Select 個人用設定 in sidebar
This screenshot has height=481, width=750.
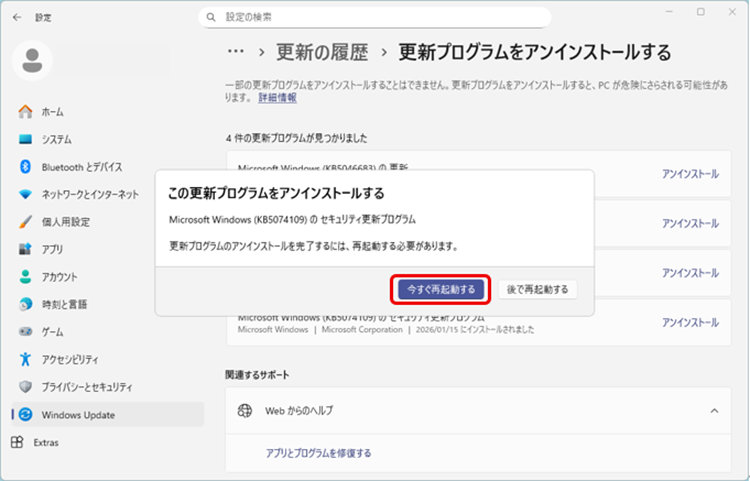65,222
